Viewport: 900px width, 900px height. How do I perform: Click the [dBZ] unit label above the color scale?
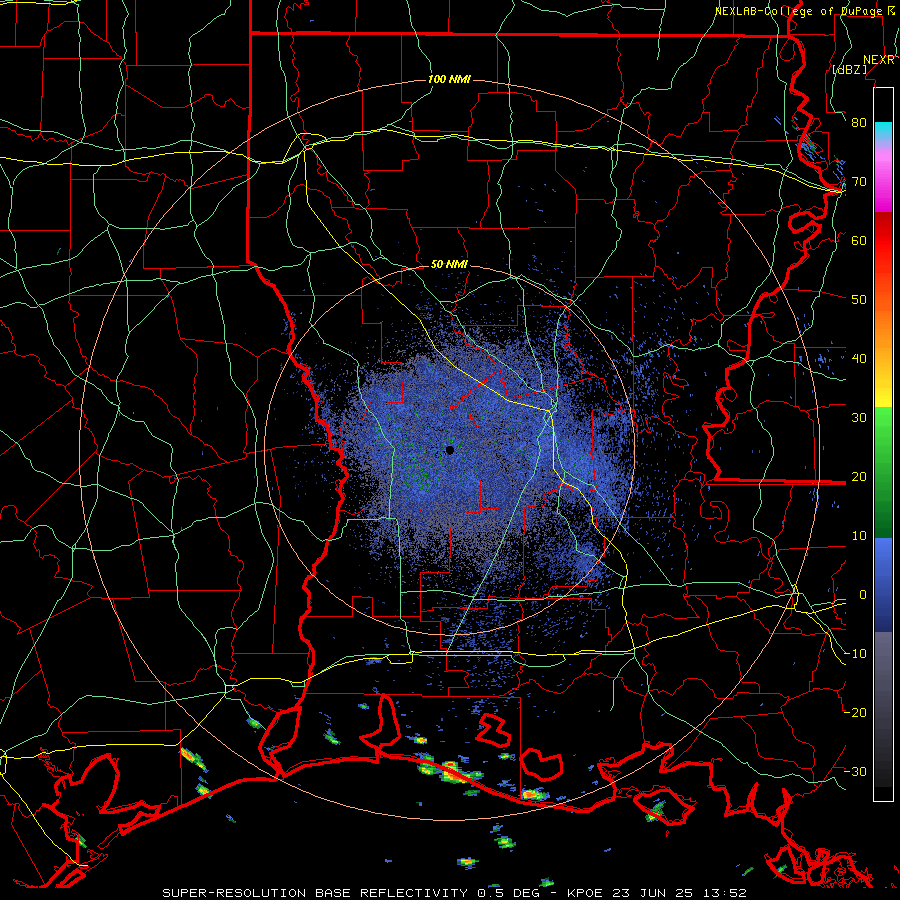(849, 70)
